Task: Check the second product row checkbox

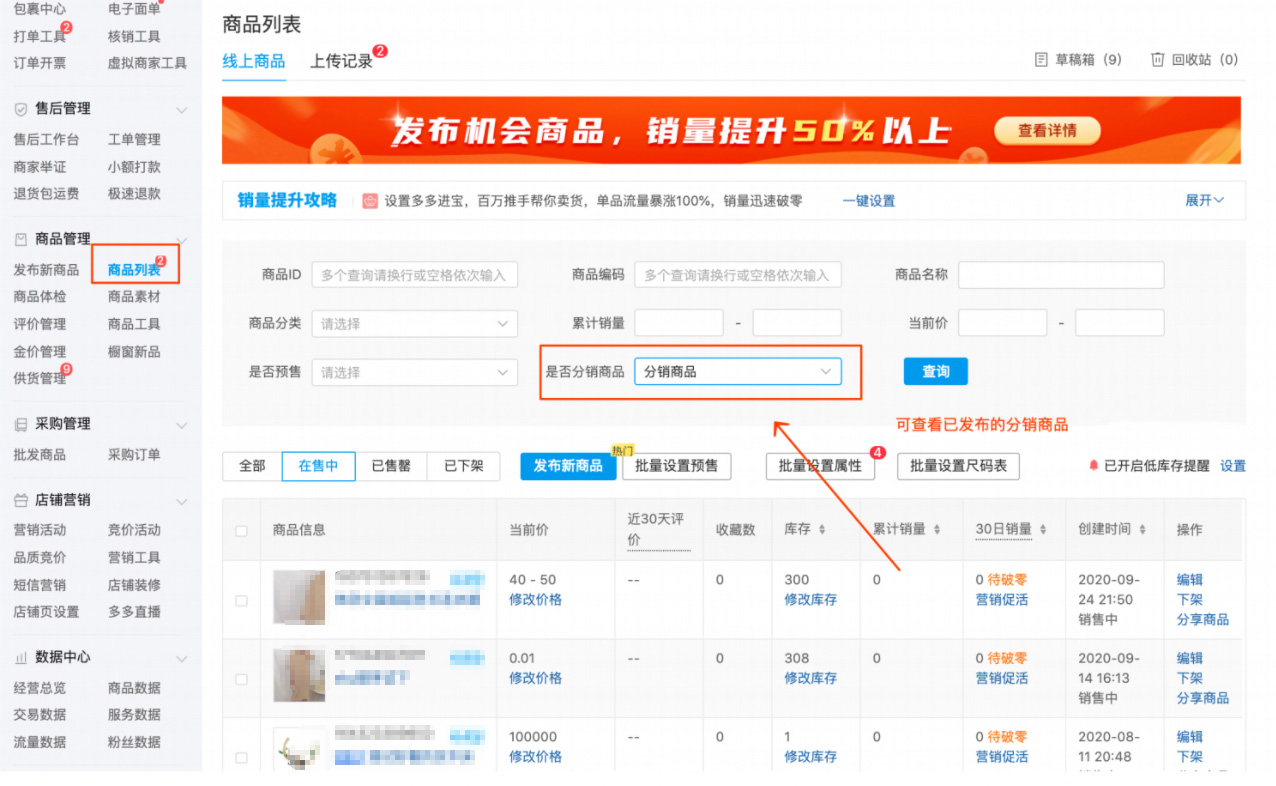Action: coord(240,677)
